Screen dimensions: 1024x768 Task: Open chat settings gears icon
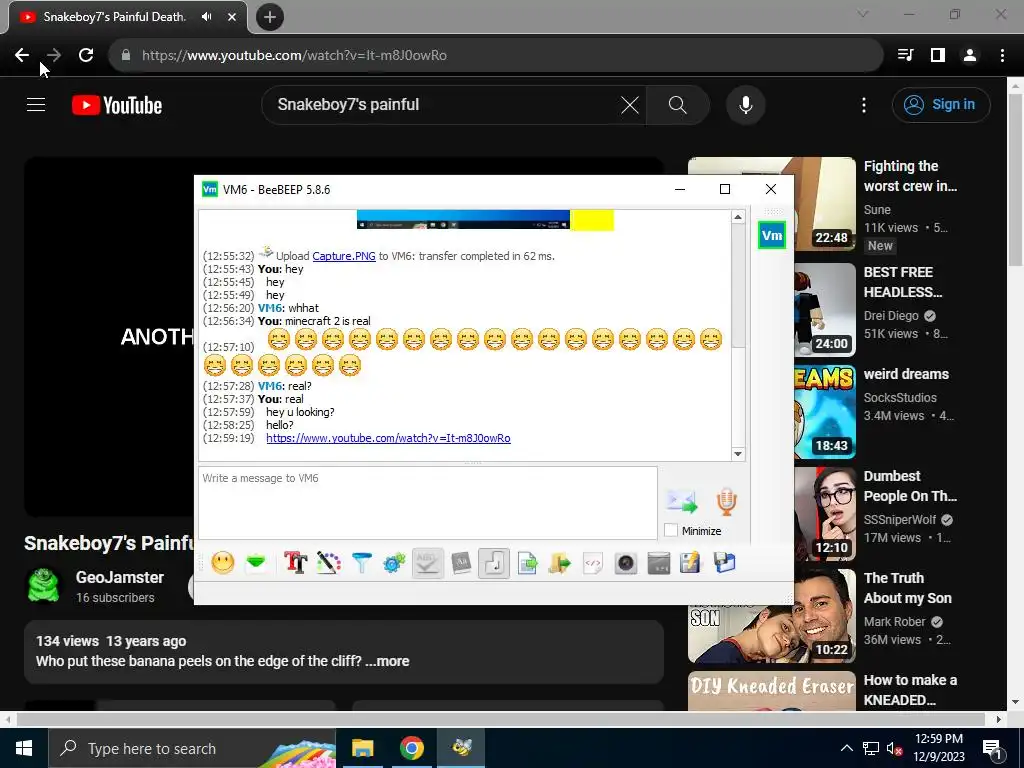pyautogui.click(x=394, y=563)
